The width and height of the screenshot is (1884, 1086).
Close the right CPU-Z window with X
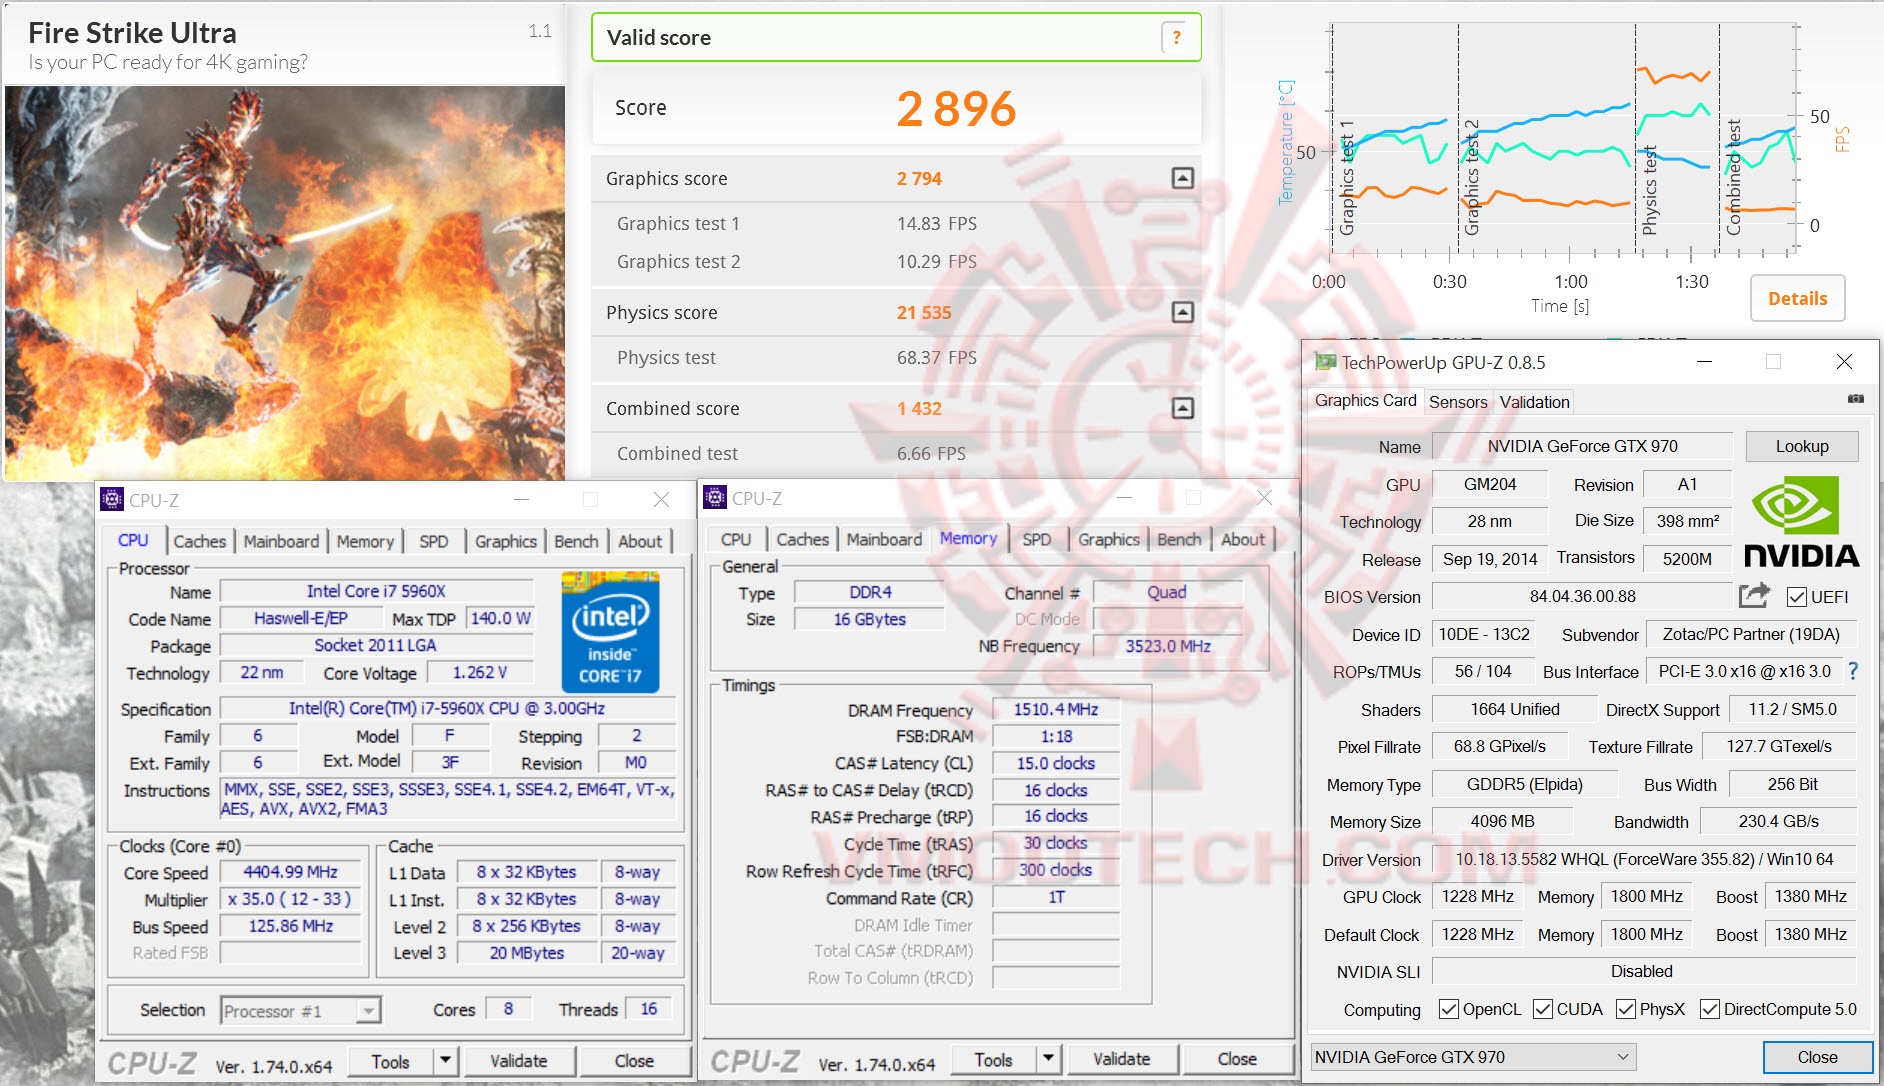1264,497
